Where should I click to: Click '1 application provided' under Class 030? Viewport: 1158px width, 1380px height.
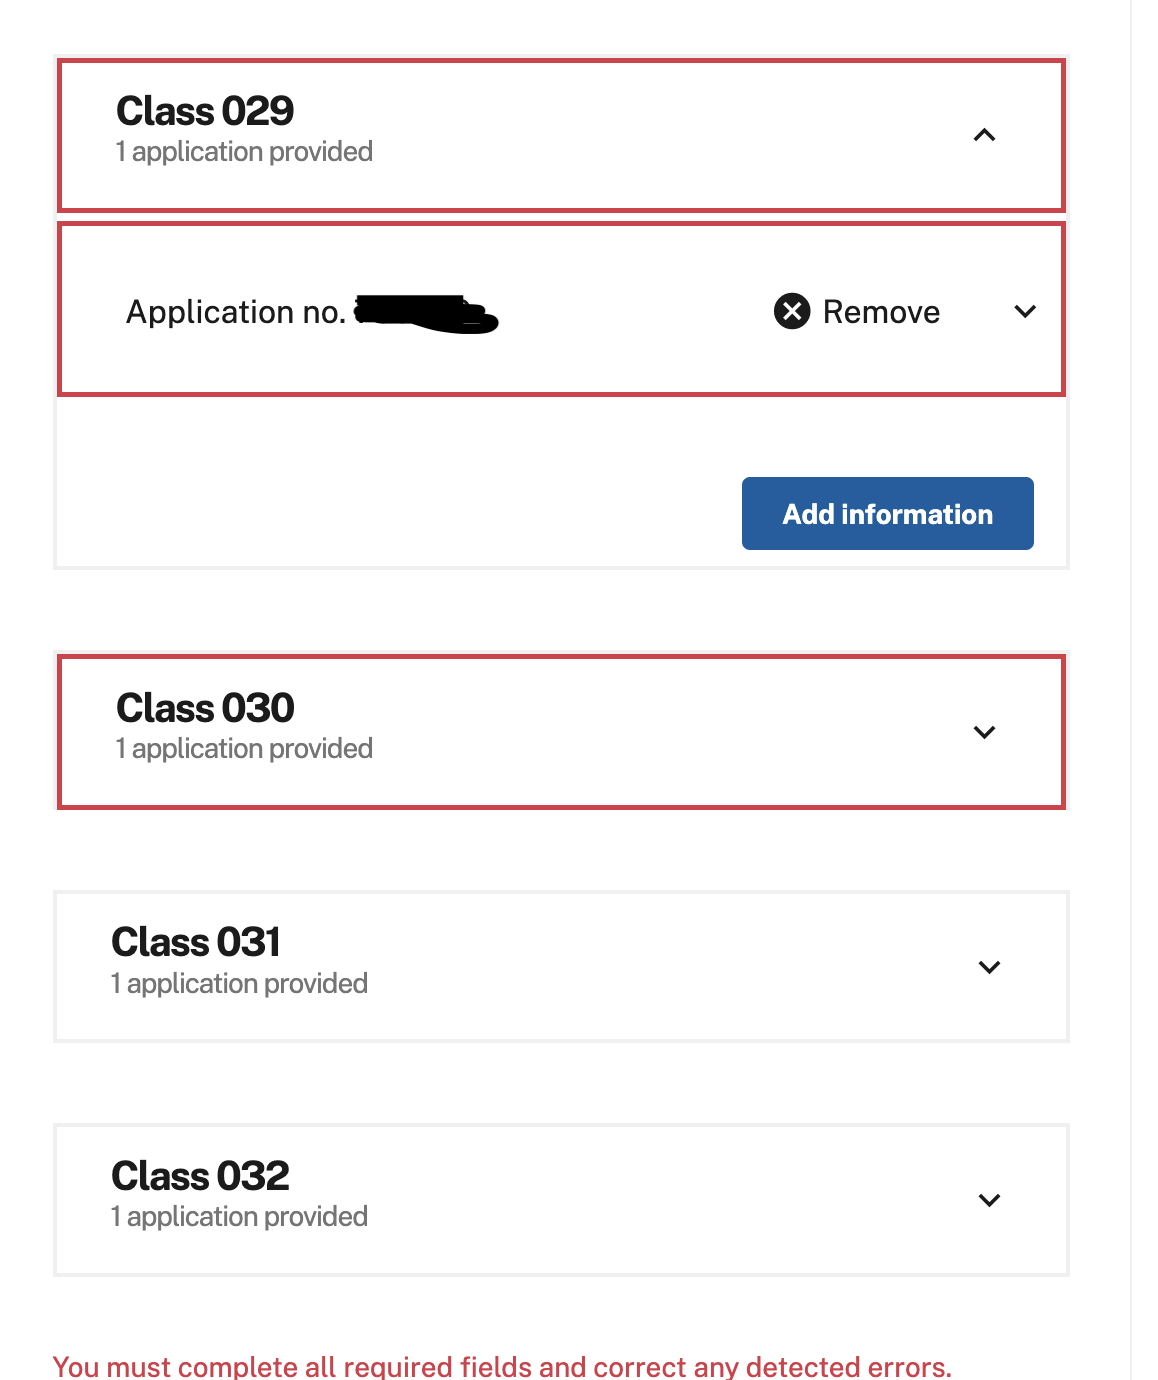(x=244, y=749)
